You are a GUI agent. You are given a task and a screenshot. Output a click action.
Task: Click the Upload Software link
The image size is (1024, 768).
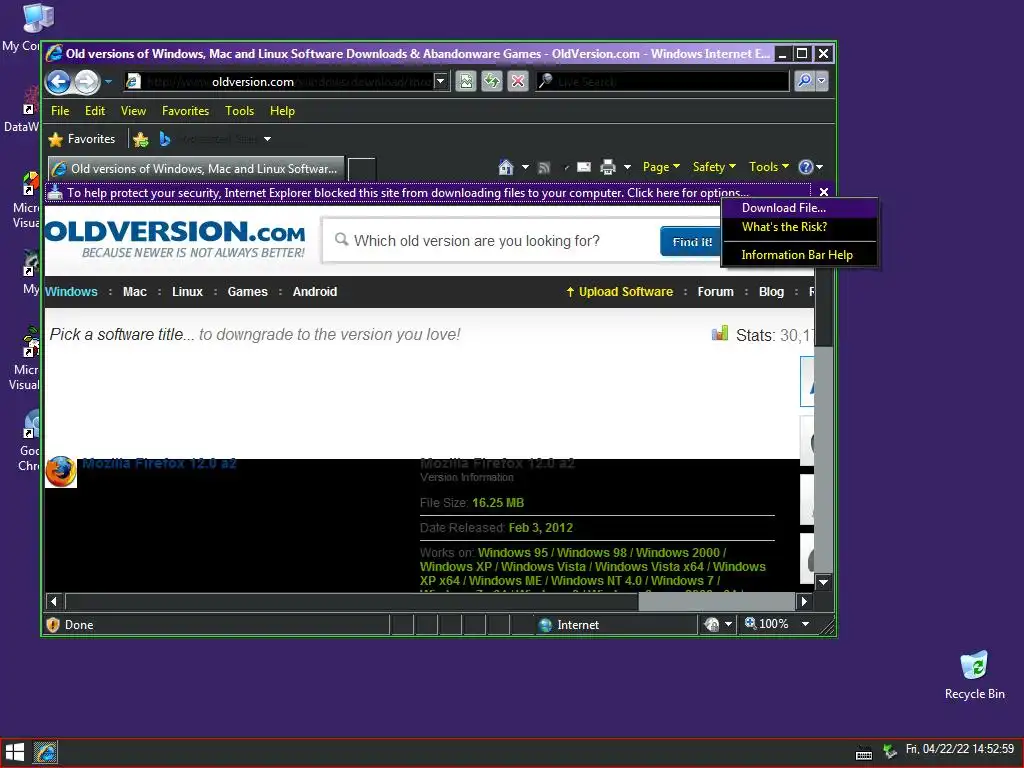619,292
